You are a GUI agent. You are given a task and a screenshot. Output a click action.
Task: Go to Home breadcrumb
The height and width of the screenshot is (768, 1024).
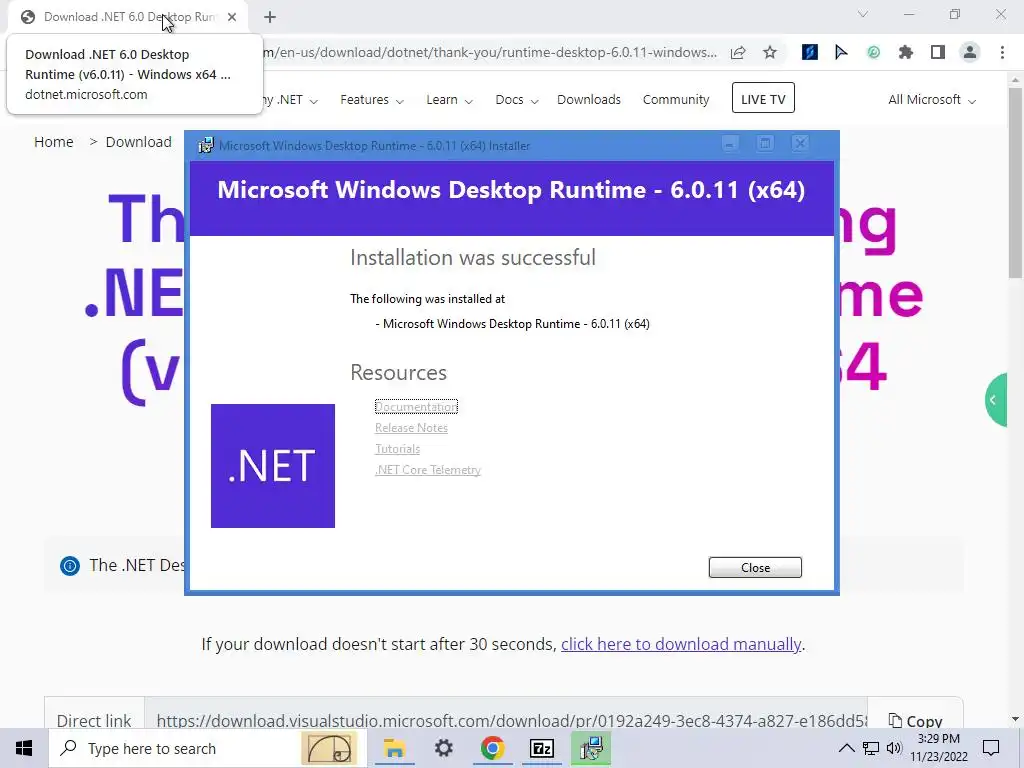tap(54, 142)
